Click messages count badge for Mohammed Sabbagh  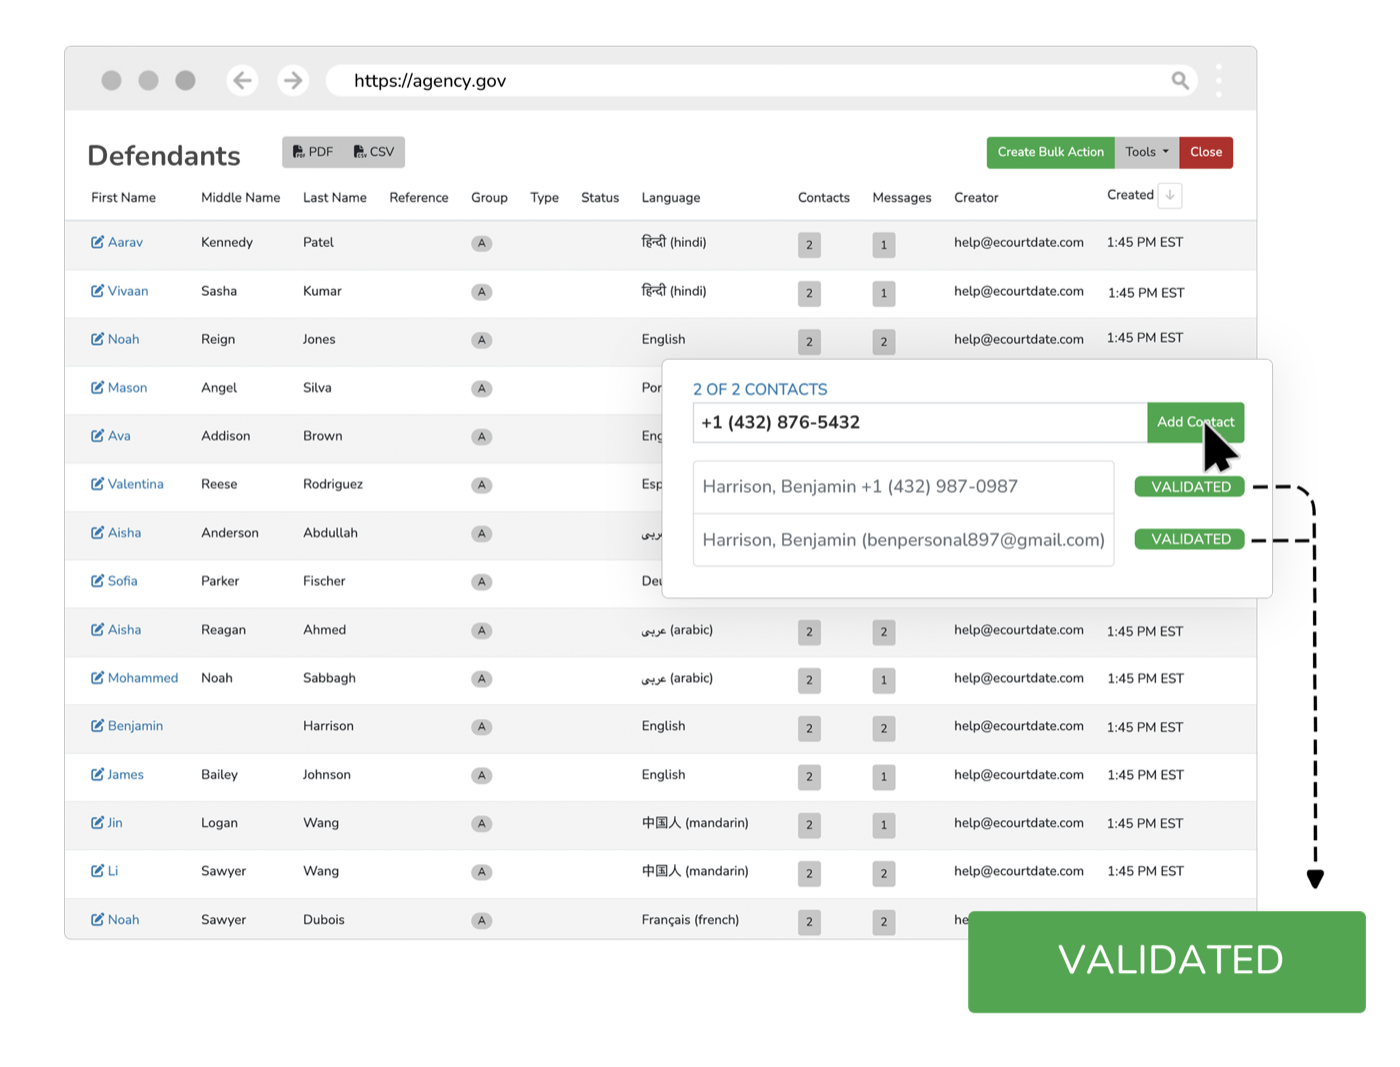[x=884, y=680]
